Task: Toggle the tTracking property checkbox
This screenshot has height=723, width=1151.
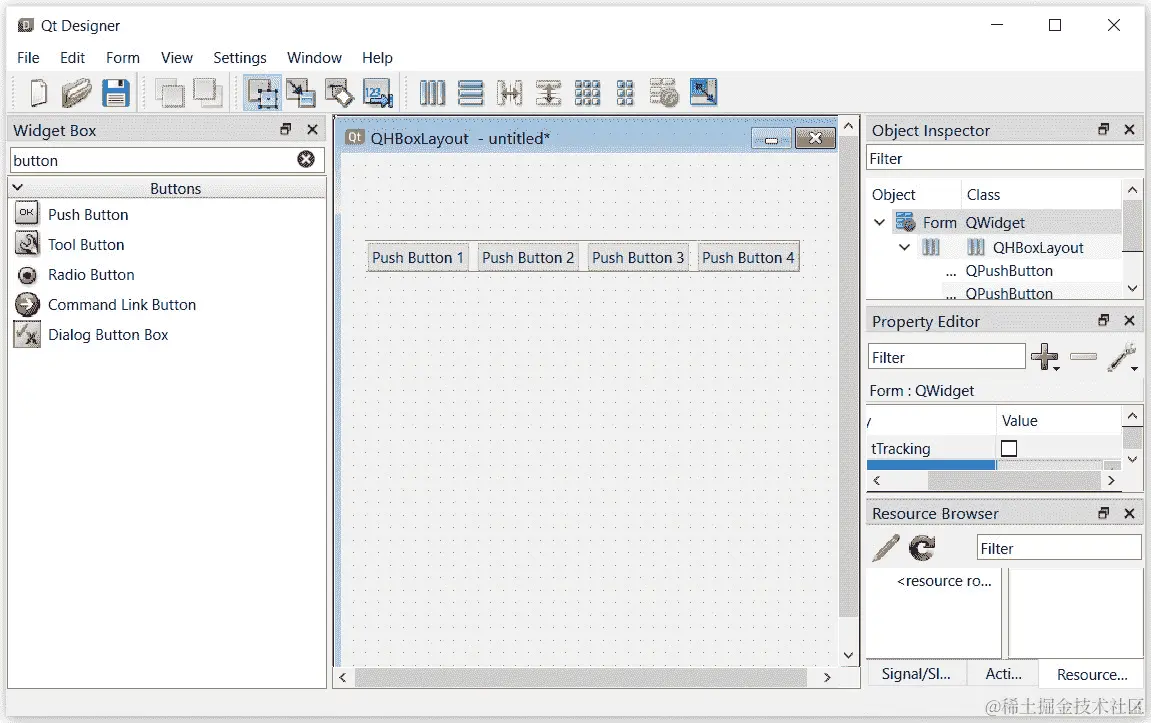Action: click(x=1009, y=448)
